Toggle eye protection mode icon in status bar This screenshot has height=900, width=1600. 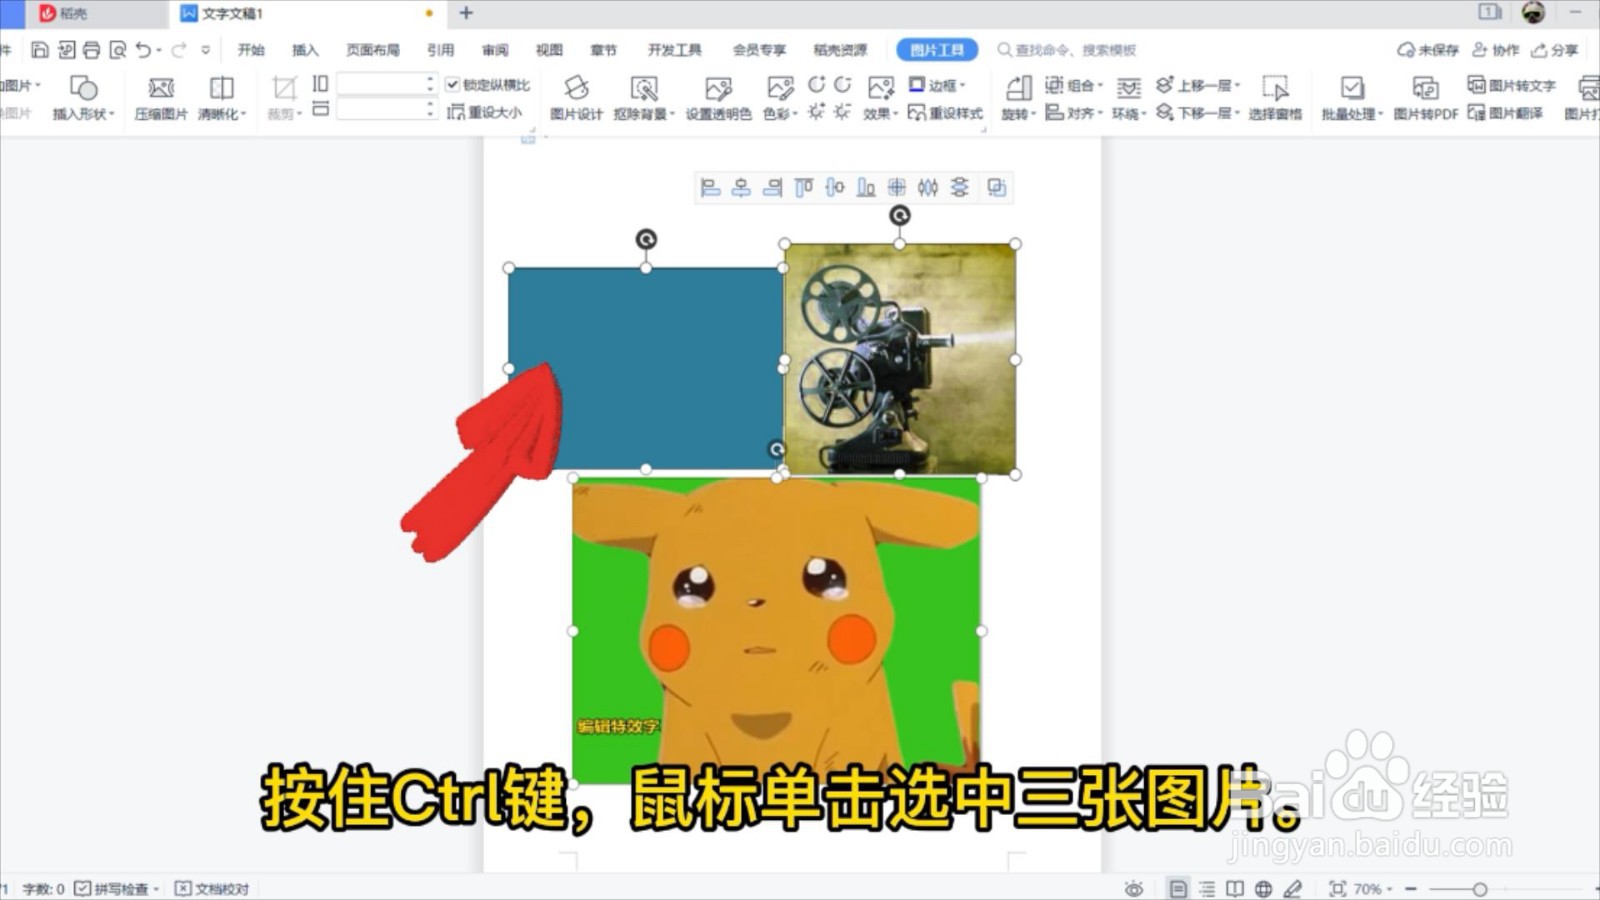1133,888
